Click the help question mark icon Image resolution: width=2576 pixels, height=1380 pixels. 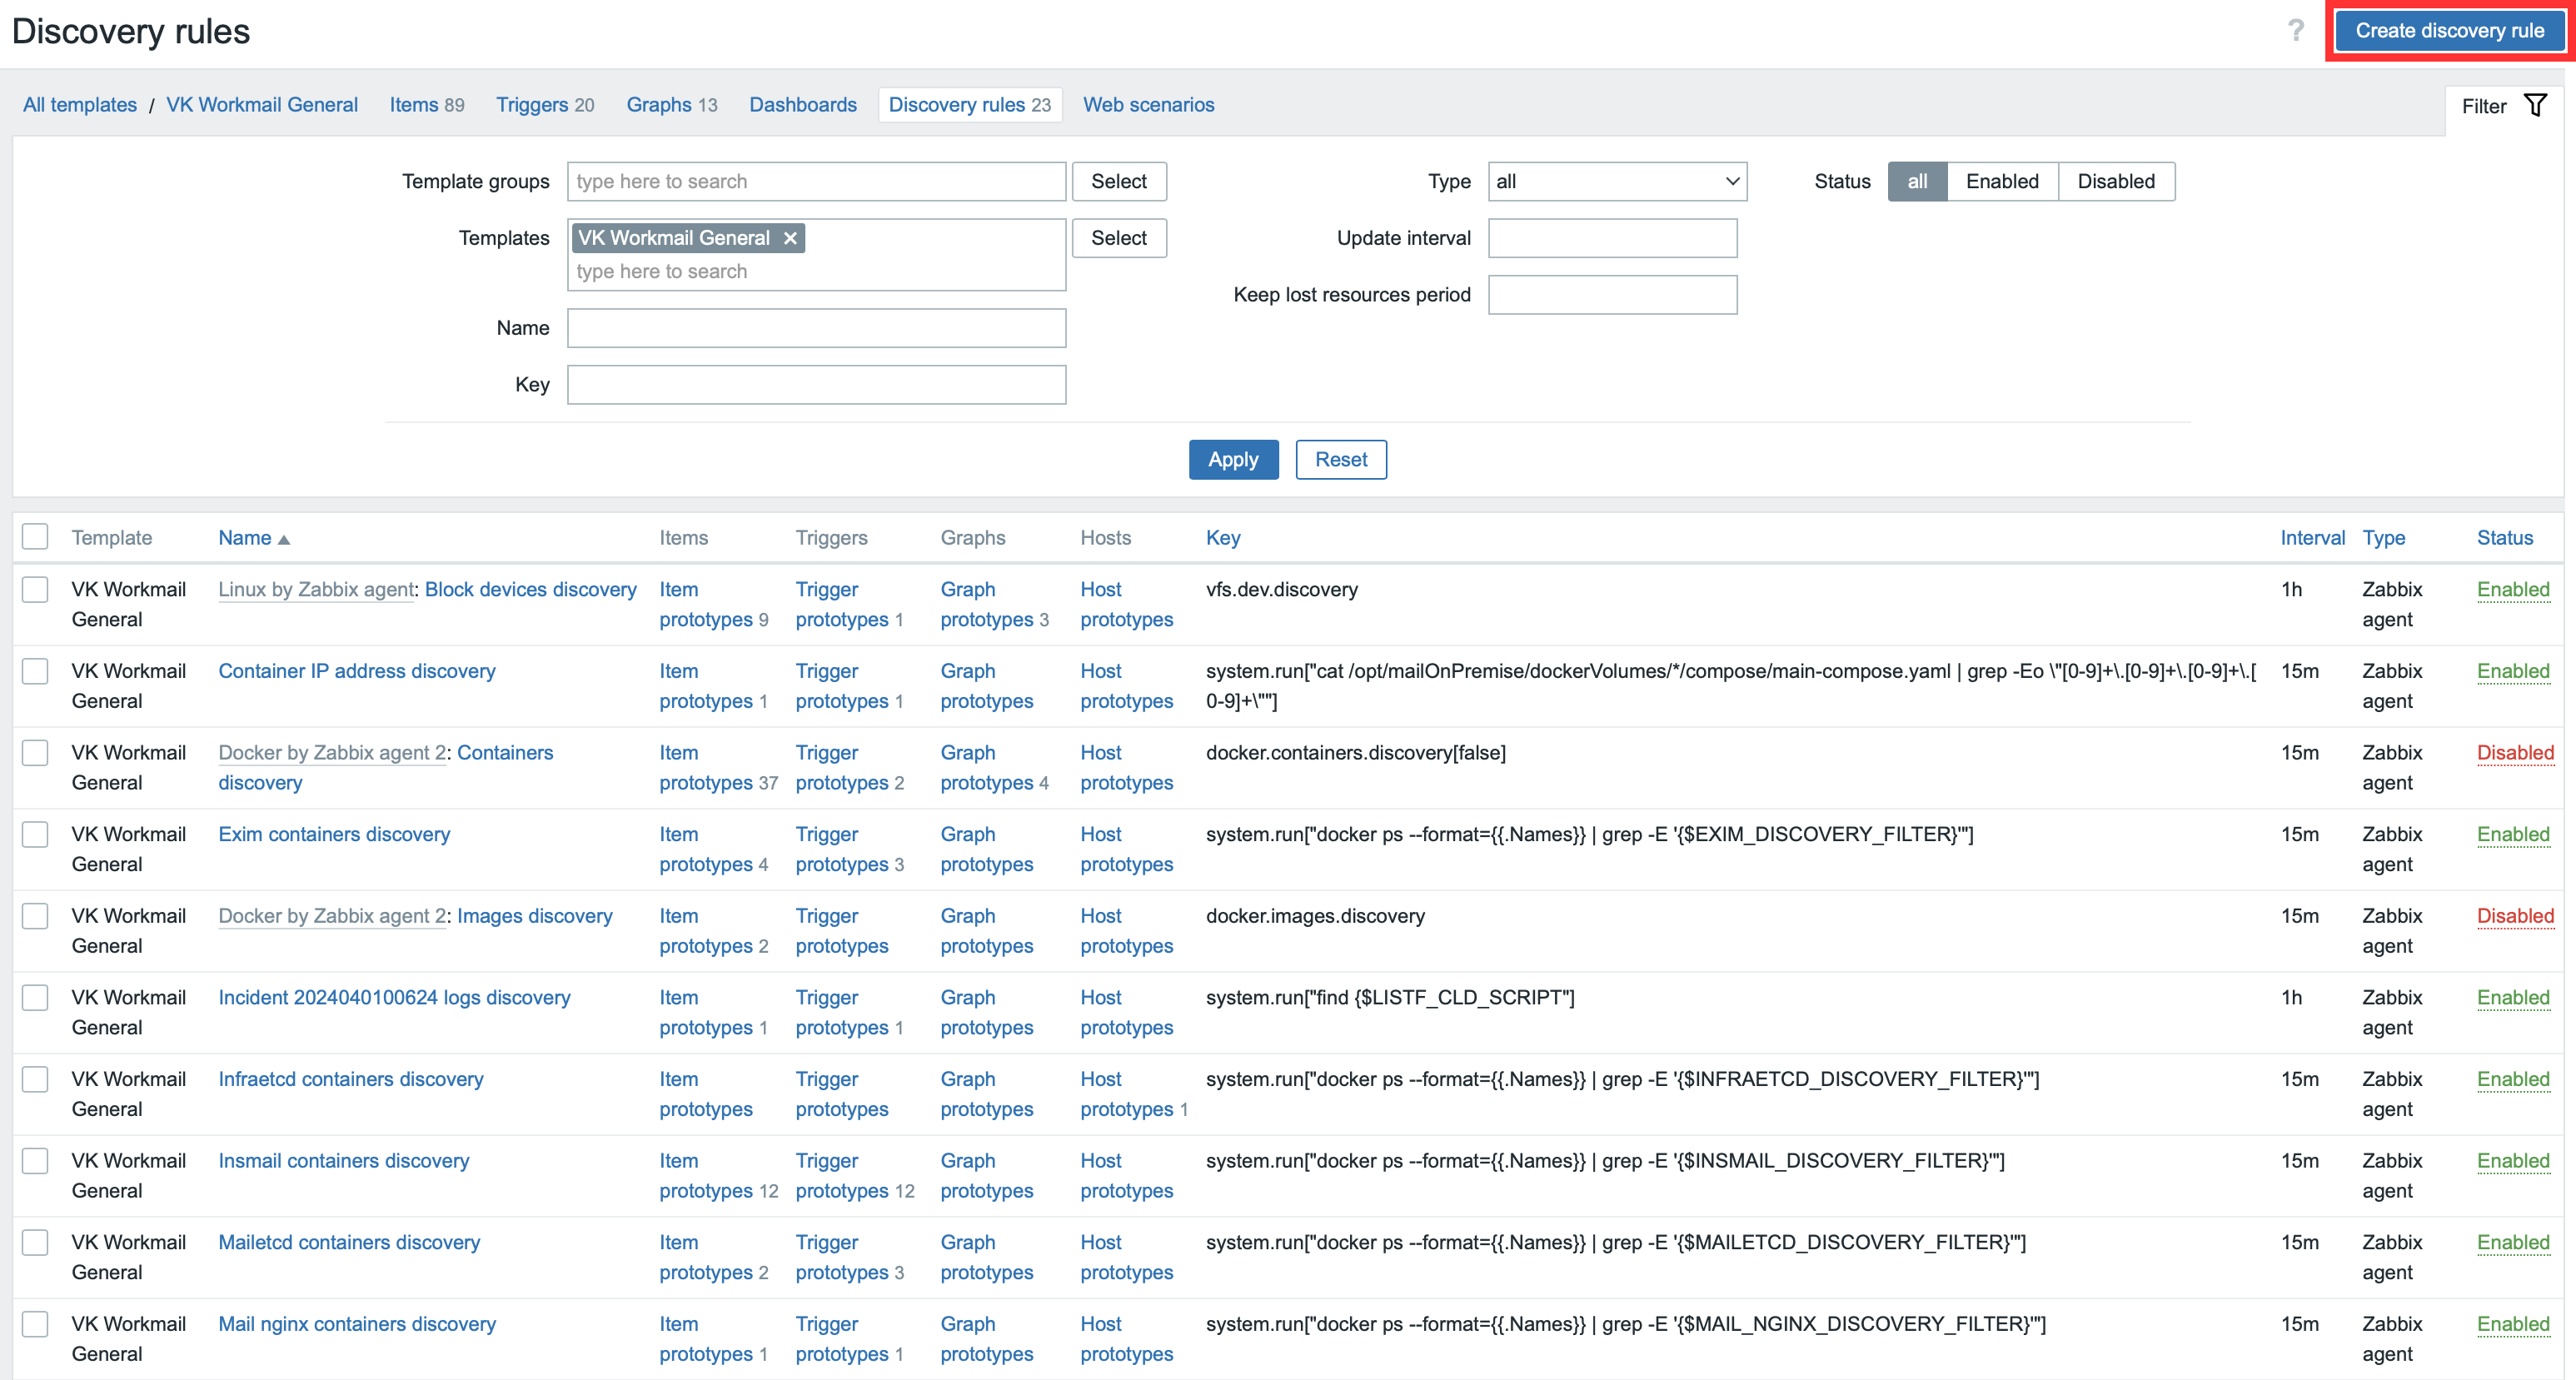2295,30
